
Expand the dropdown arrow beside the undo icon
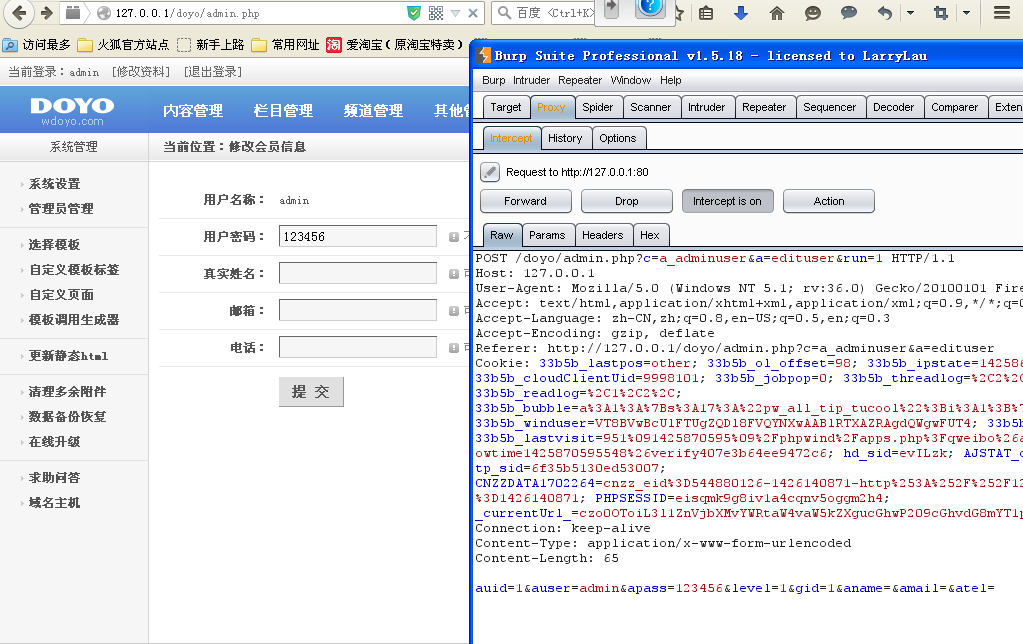click(910, 13)
